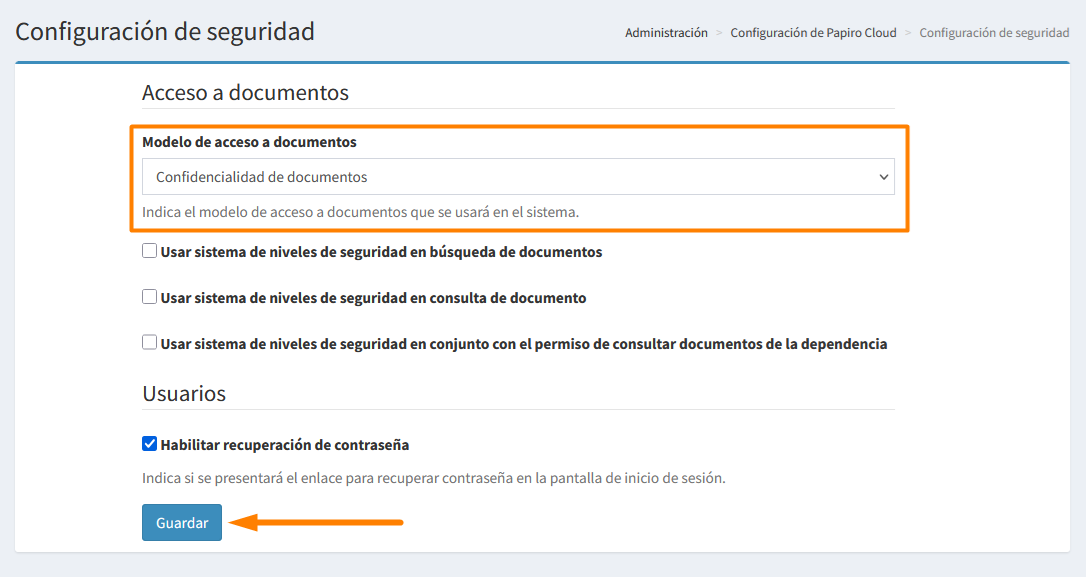Image resolution: width=1086 pixels, height=577 pixels.
Task: Click the dropdown chevron on document access model
Action: [884, 176]
